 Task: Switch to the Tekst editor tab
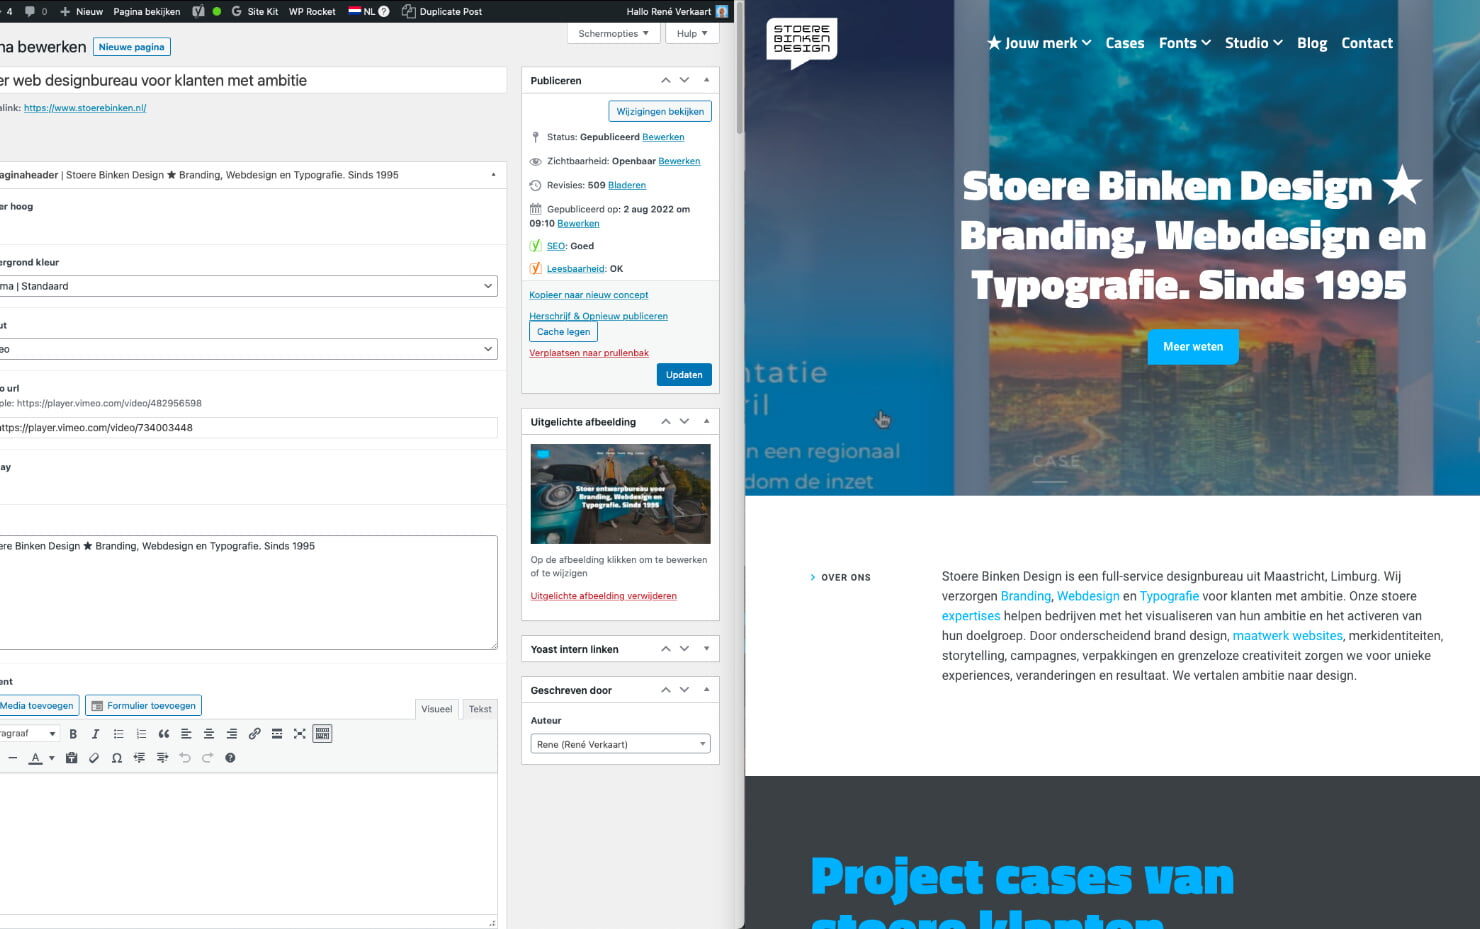480,709
